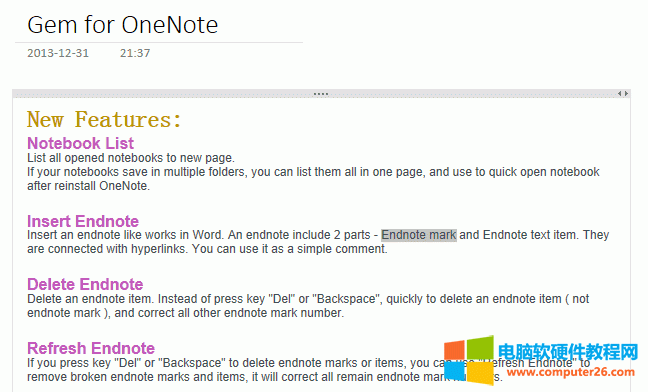Screen dimensions: 648x392
Task: Click the note container drag handle dots
Action: (321, 94)
